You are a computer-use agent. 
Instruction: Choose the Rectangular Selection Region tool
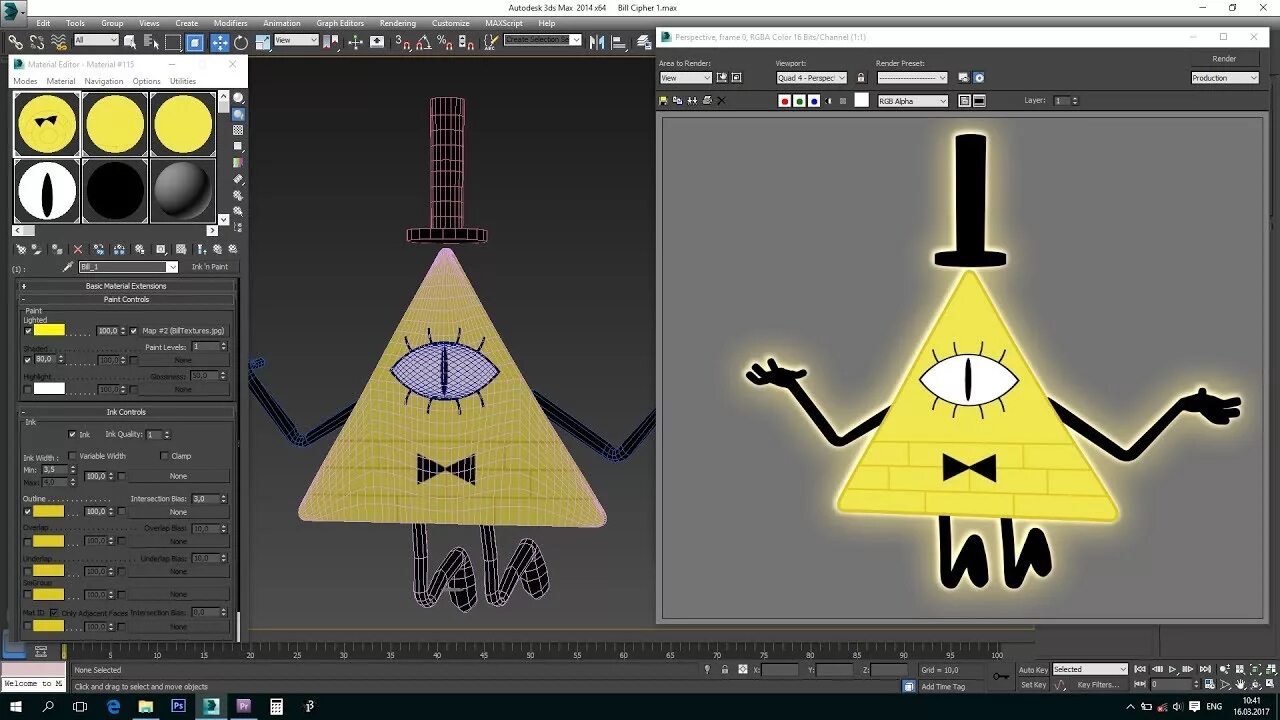pos(173,42)
